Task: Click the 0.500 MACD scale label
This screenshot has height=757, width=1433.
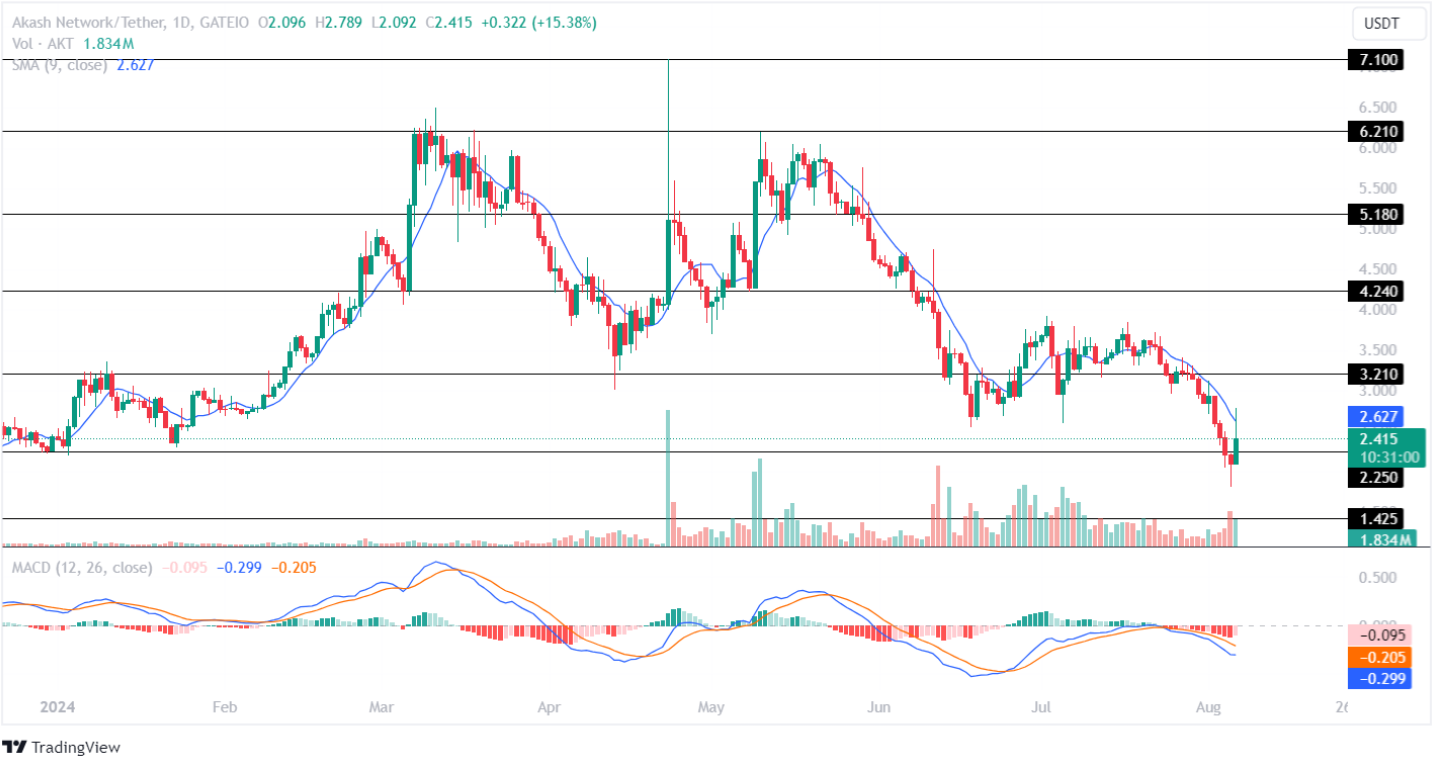Action: [1377, 578]
